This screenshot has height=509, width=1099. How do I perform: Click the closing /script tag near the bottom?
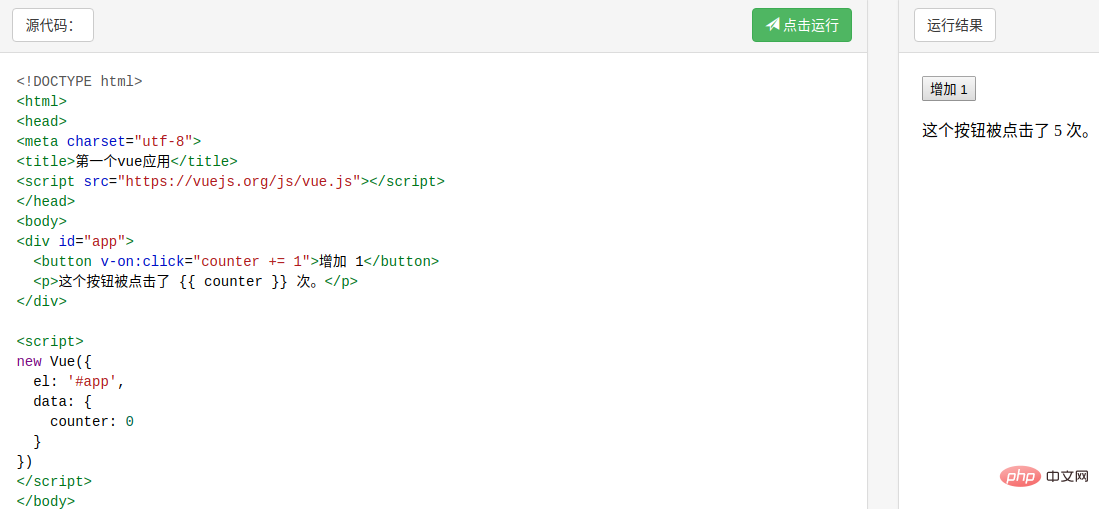(54, 481)
